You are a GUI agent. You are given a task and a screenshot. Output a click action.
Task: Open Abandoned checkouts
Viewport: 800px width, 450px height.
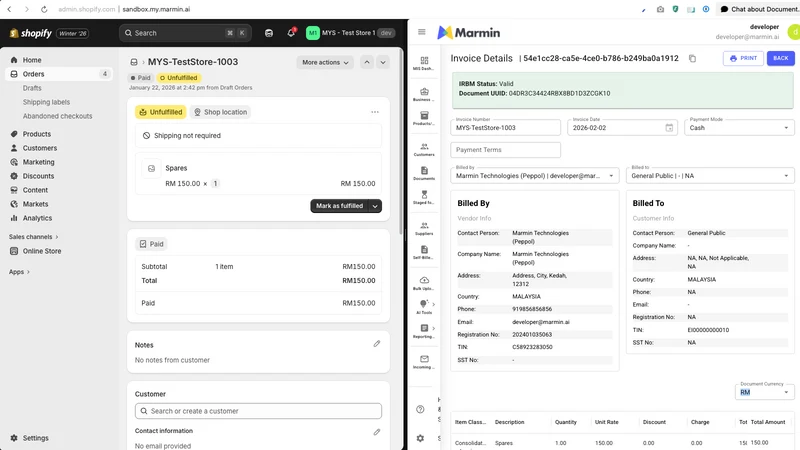[x=57, y=116]
